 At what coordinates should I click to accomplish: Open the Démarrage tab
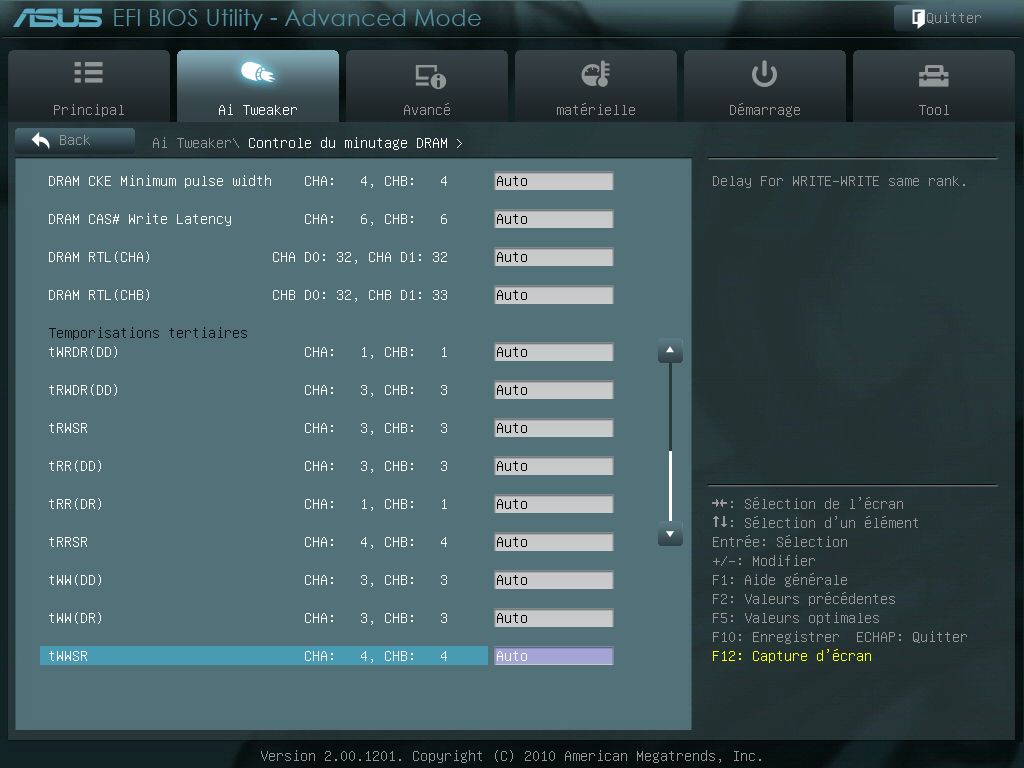[764, 86]
